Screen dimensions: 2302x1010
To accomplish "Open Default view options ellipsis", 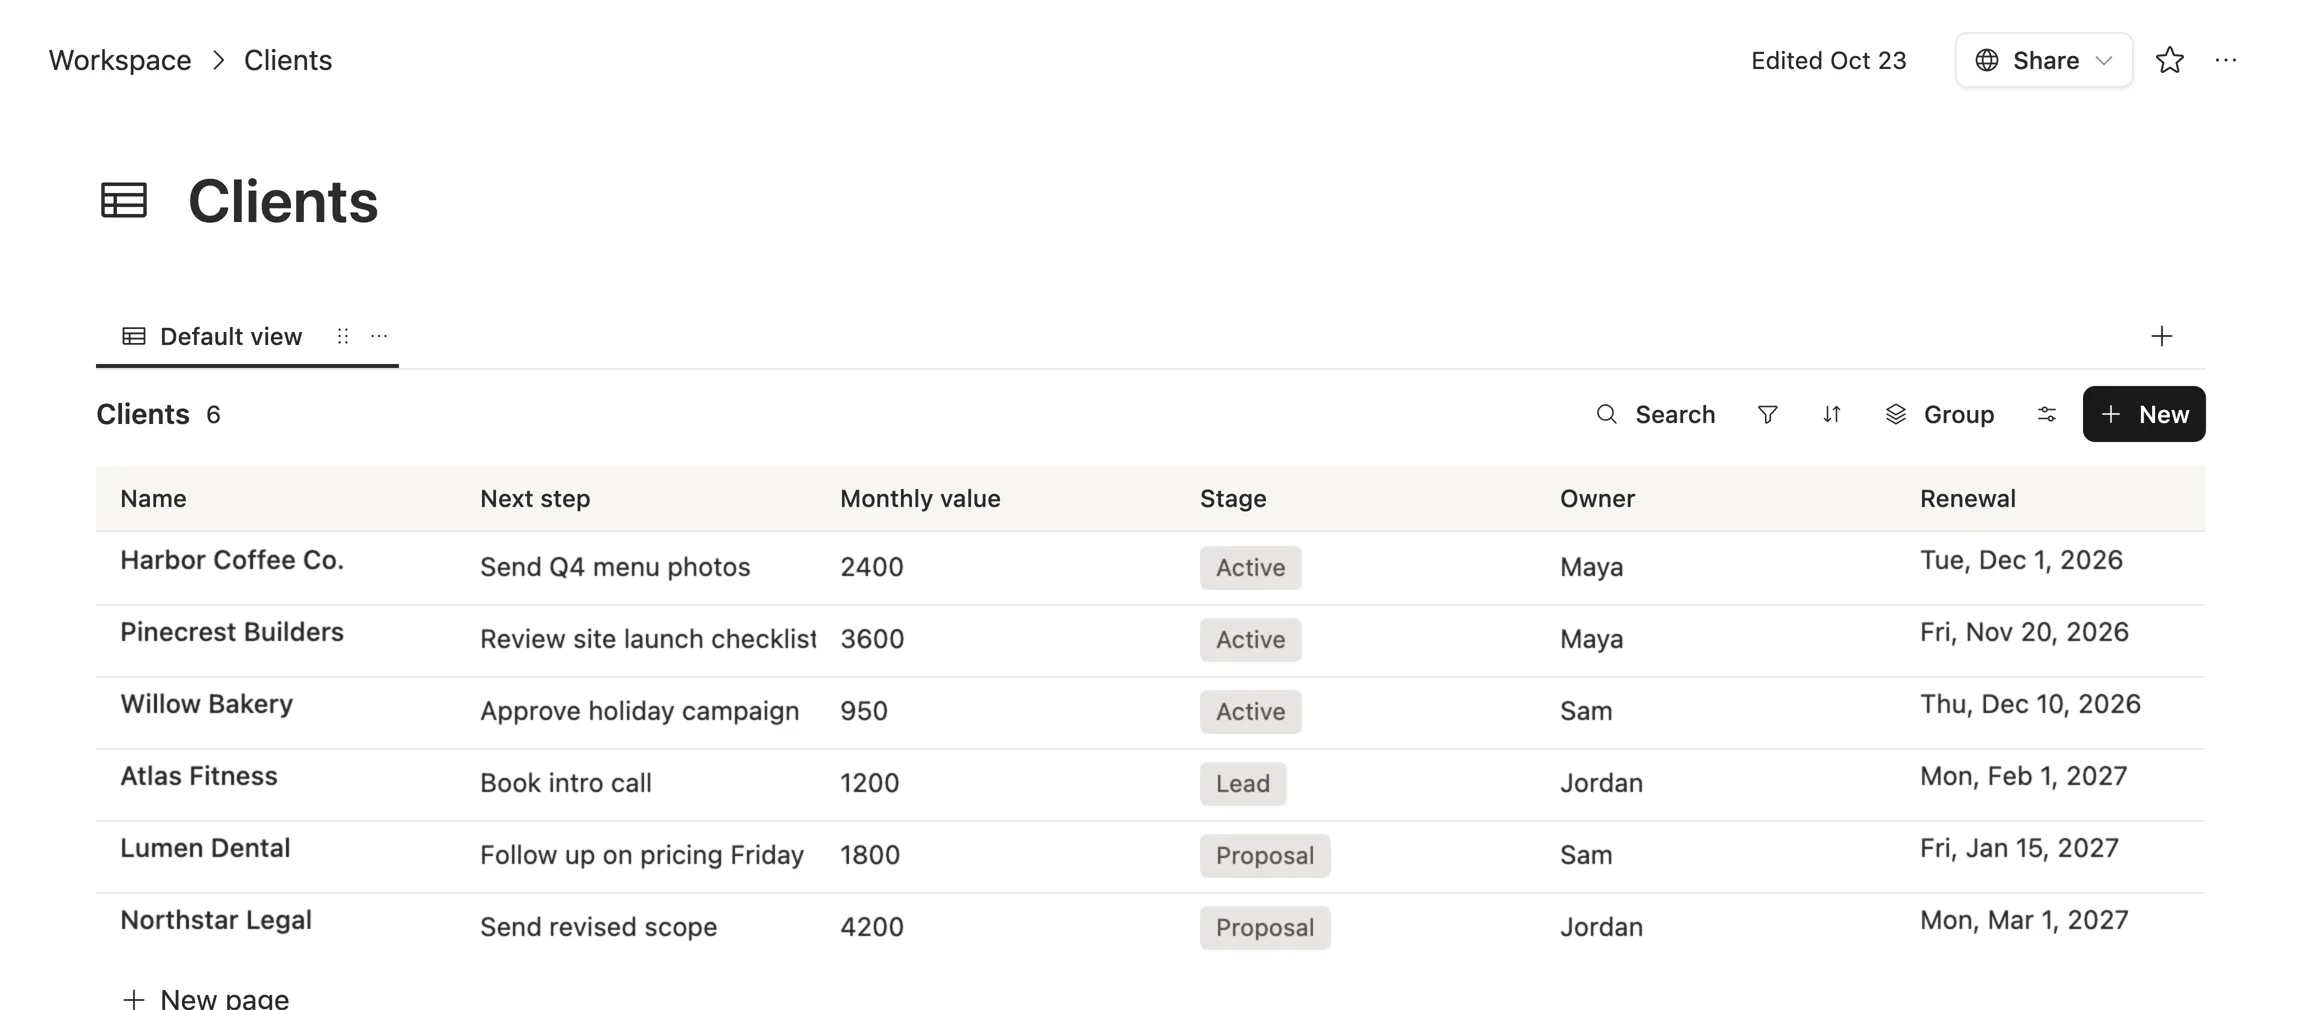I will [x=379, y=336].
